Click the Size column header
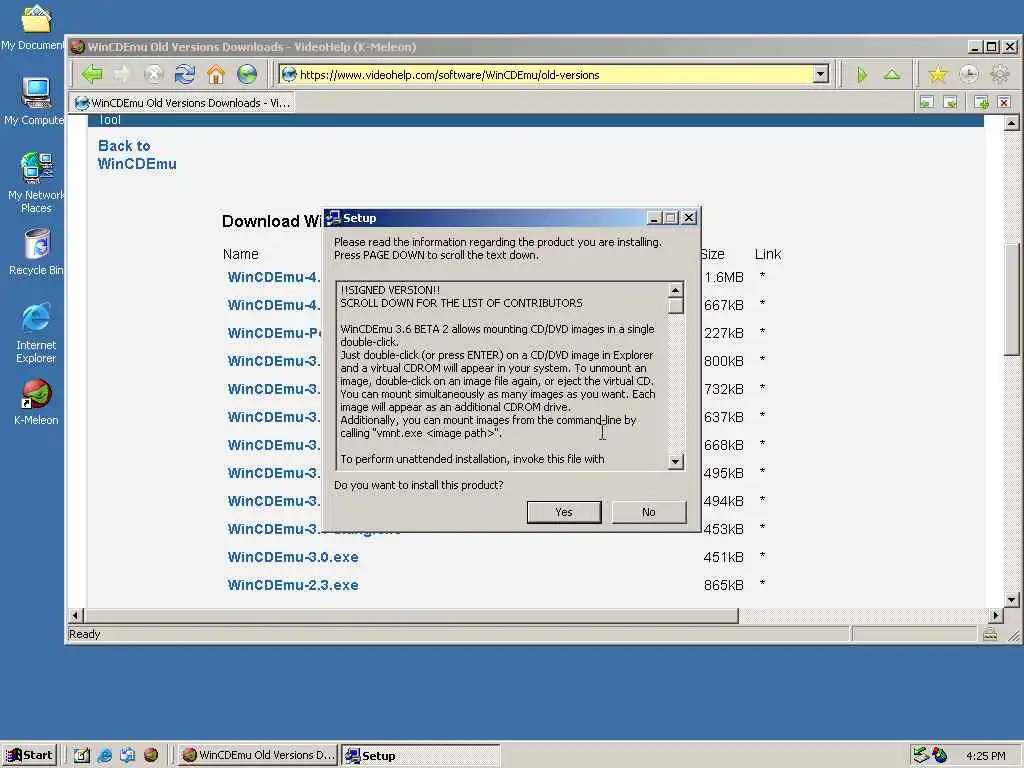Screen dimensions: 1024x768 (712, 254)
